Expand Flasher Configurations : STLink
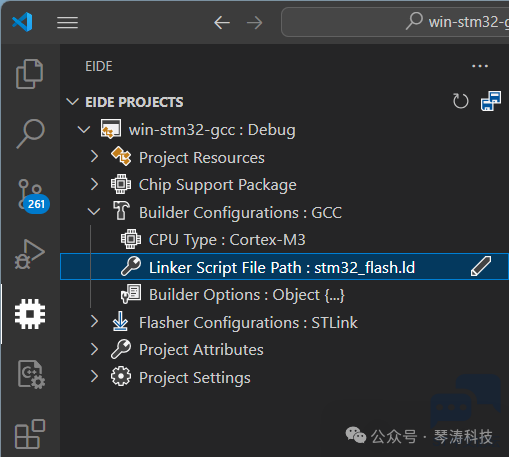The image size is (509, 457). 94,322
